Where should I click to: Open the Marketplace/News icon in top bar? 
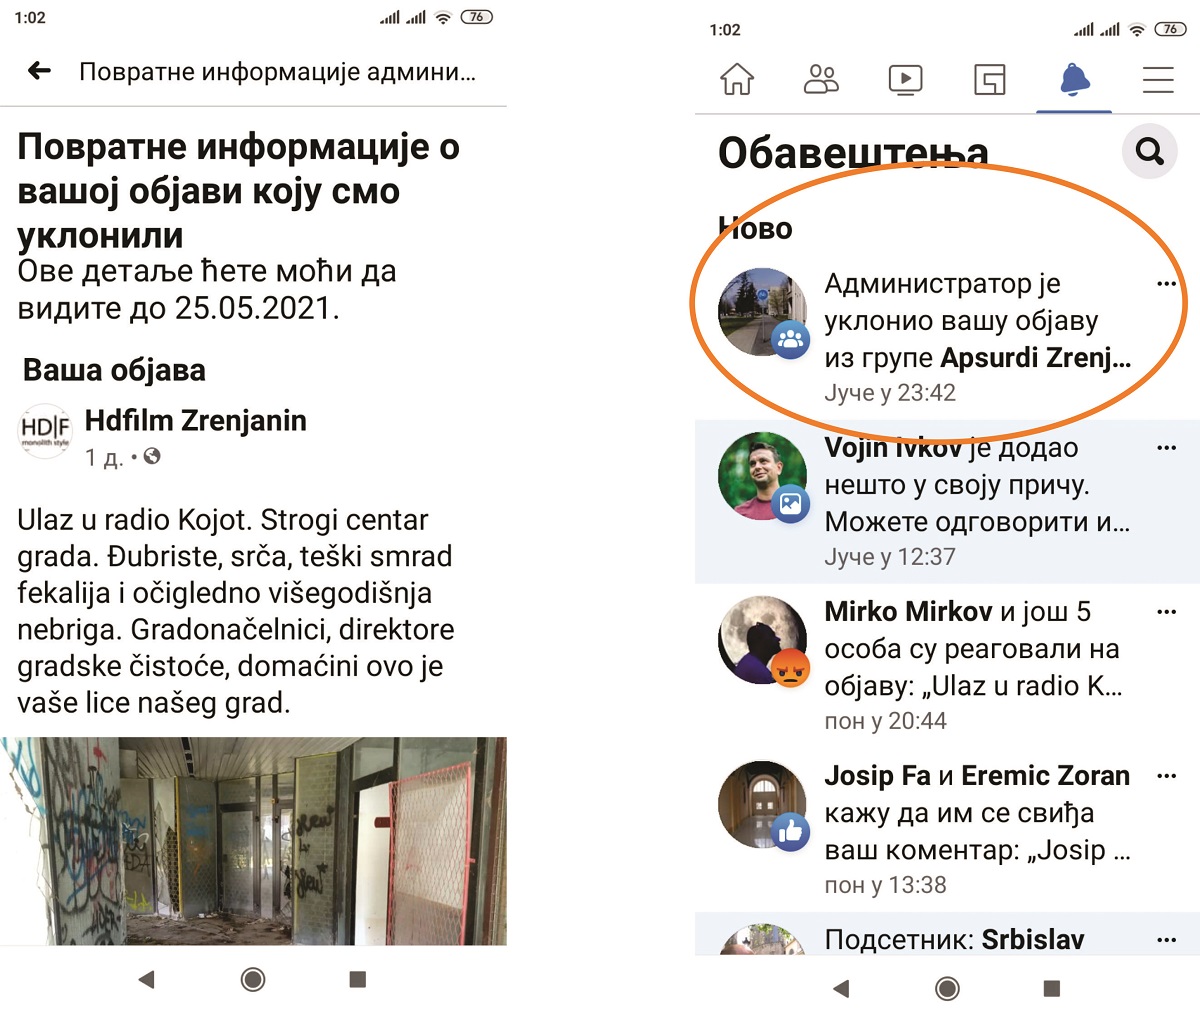(989, 79)
